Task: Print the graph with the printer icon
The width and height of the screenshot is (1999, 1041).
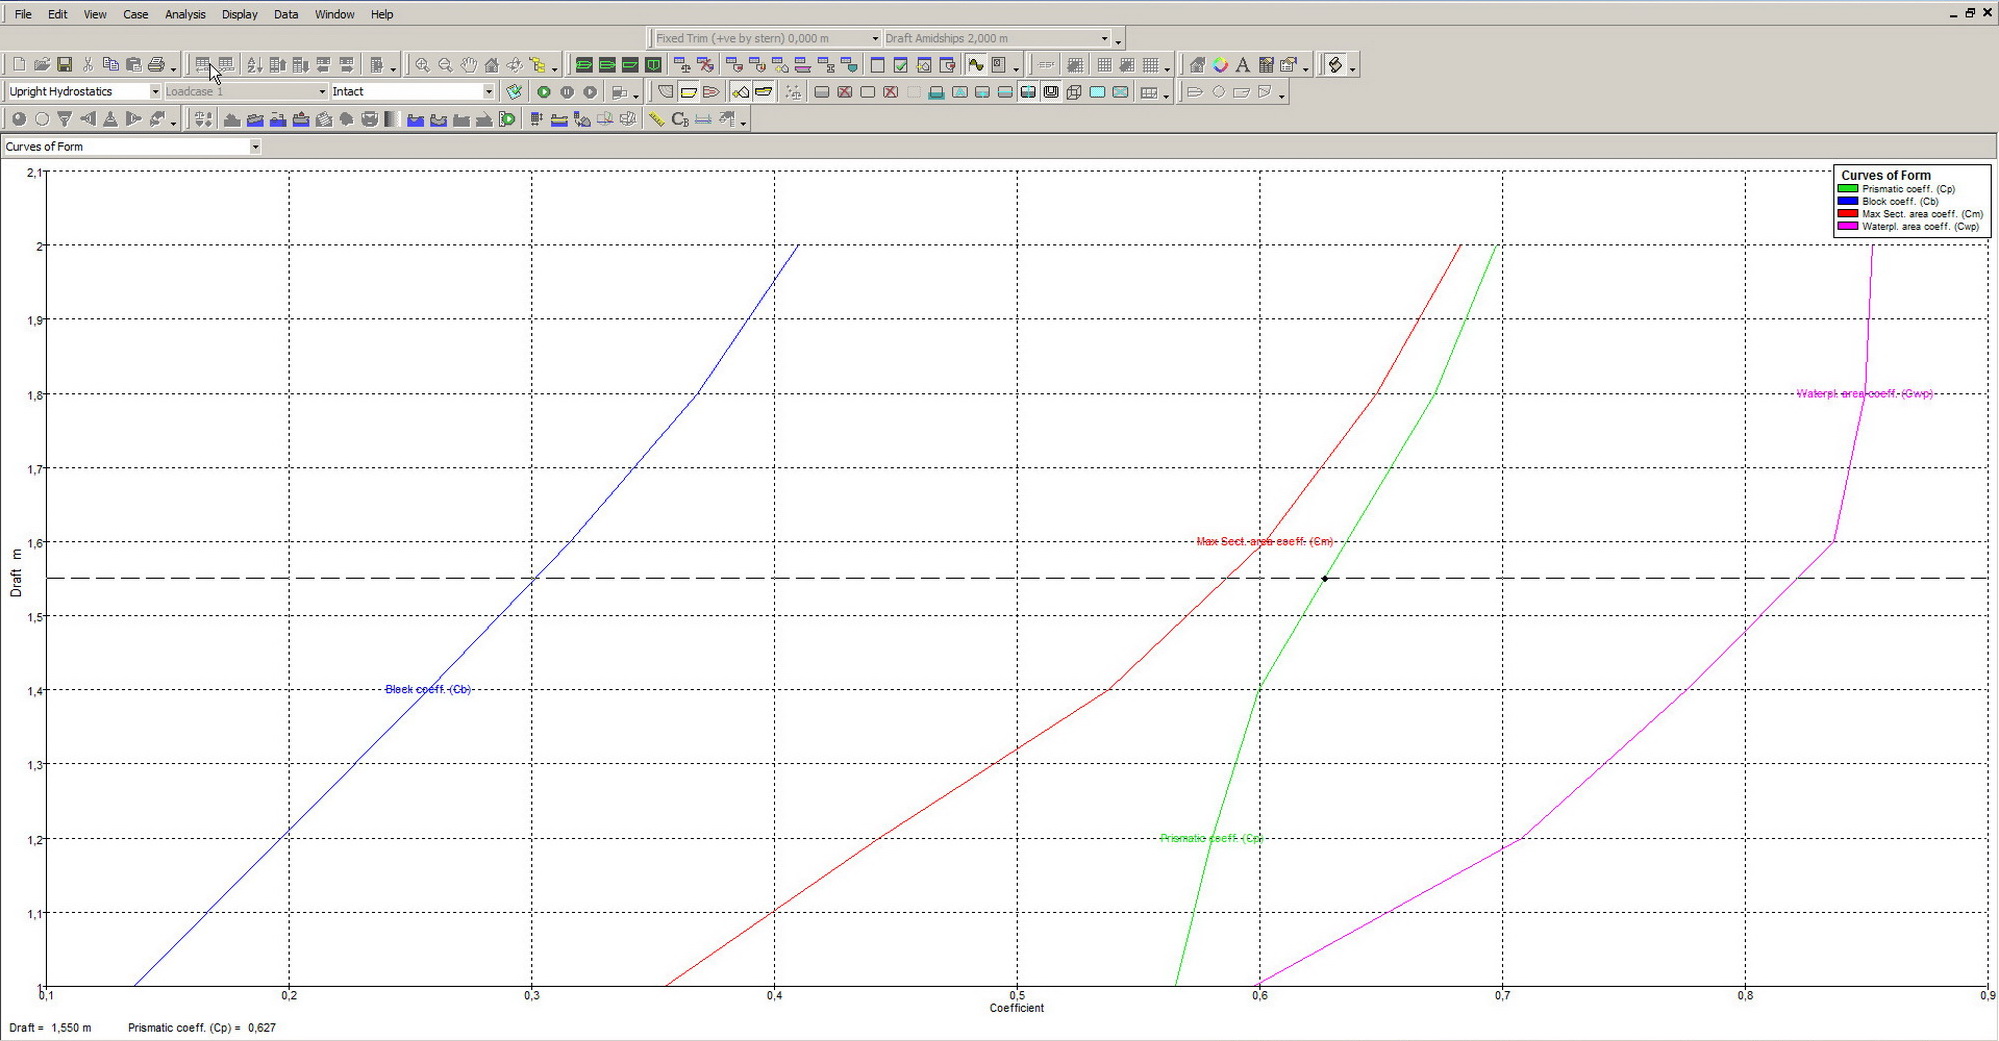Action: [156, 65]
